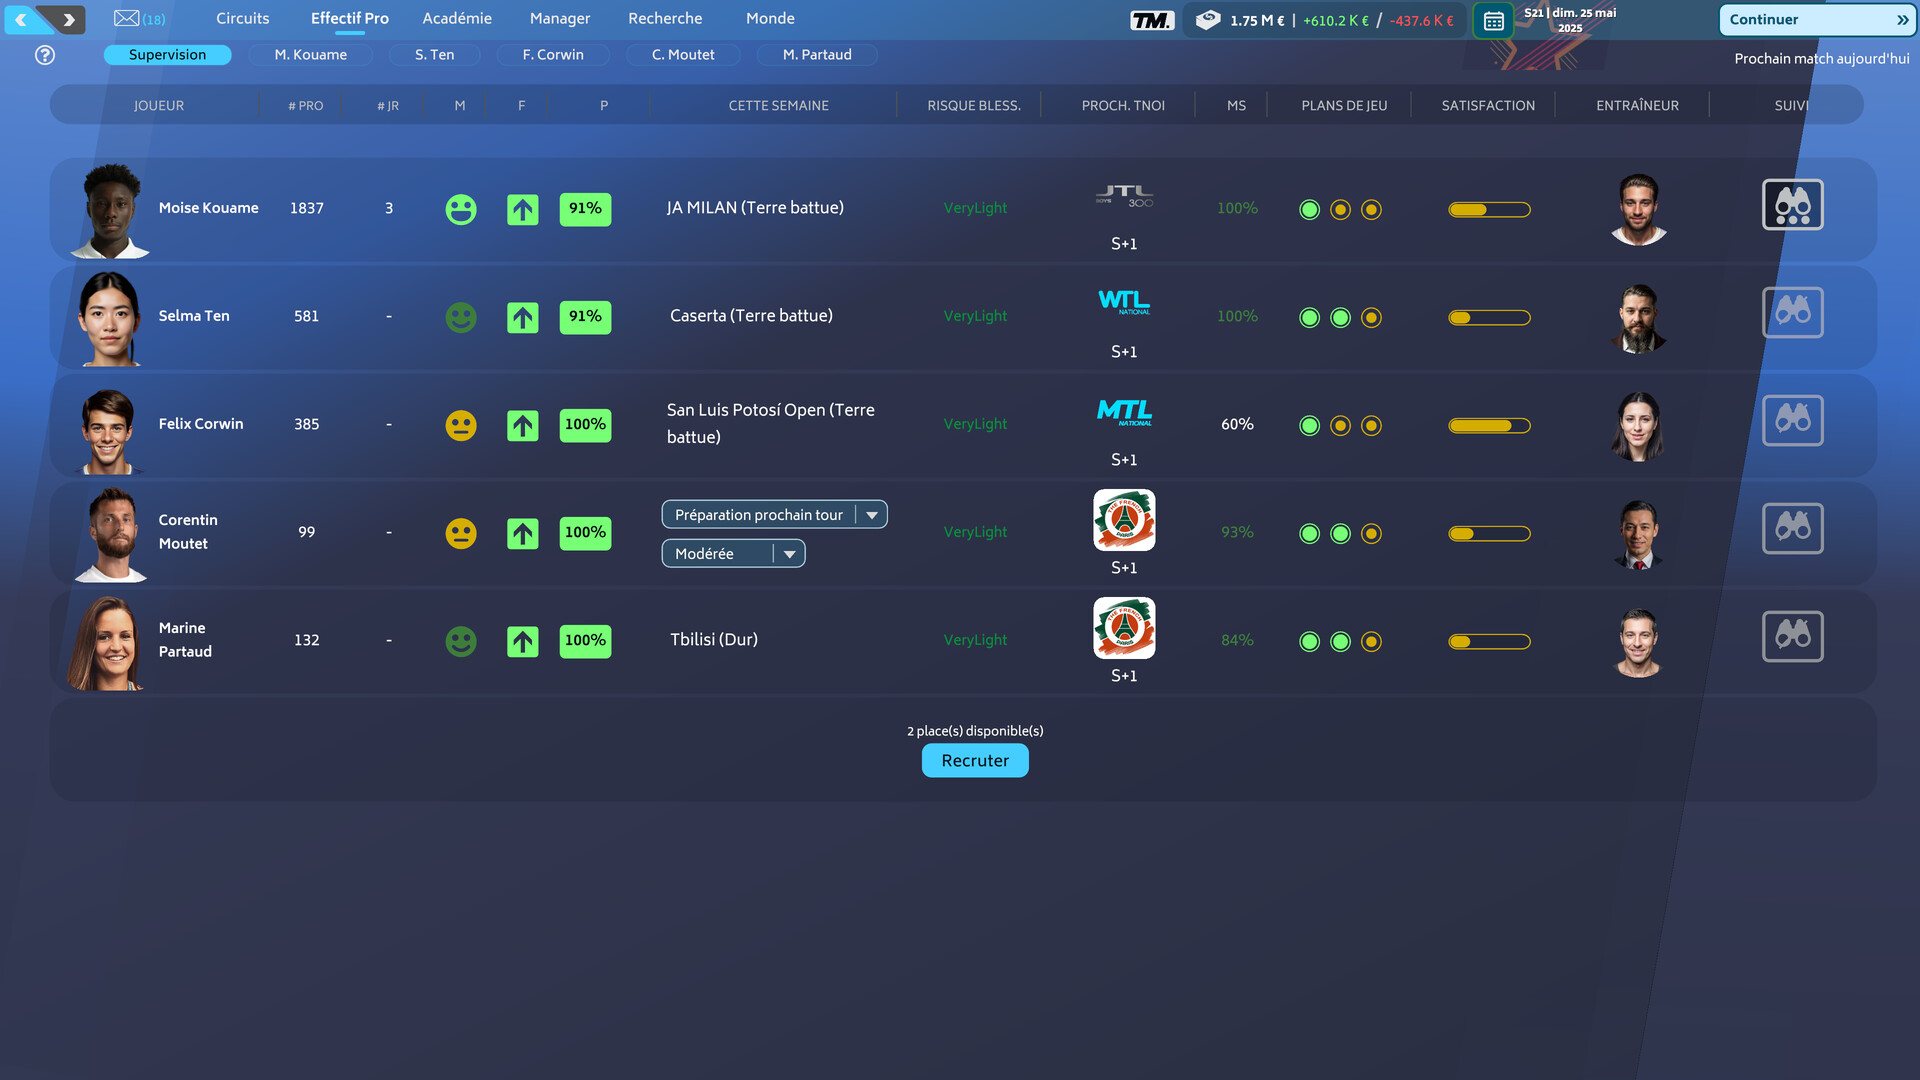Open the Circuits menu
This screenshot has width=1920, height=1080.
(x=243, y=19)
